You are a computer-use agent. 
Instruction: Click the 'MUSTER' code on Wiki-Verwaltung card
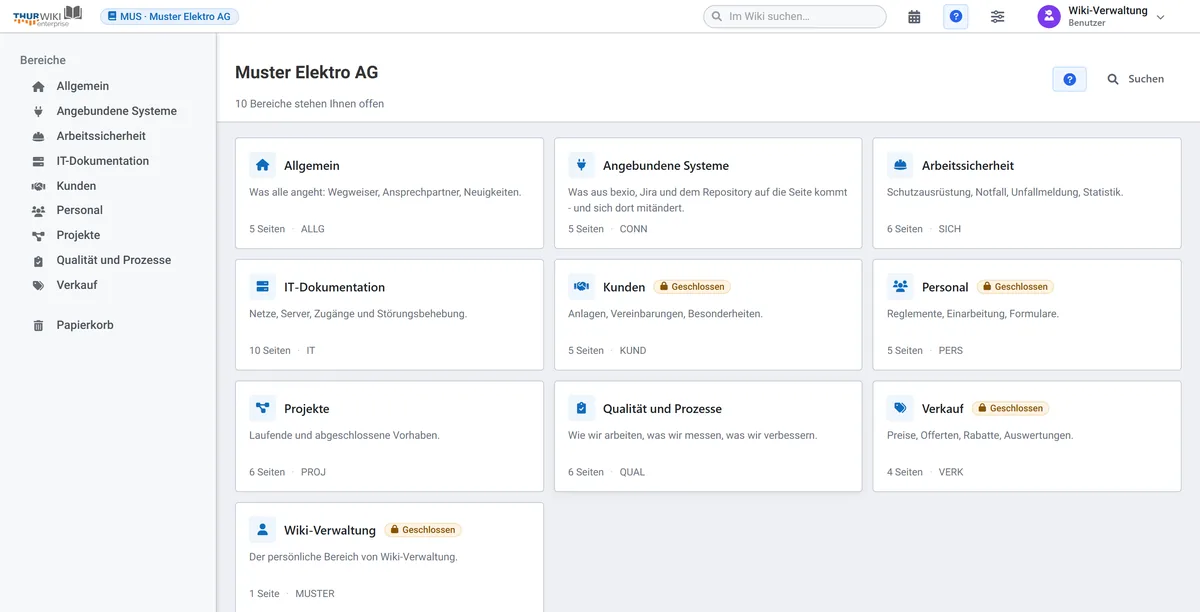(x=315, y=594)
